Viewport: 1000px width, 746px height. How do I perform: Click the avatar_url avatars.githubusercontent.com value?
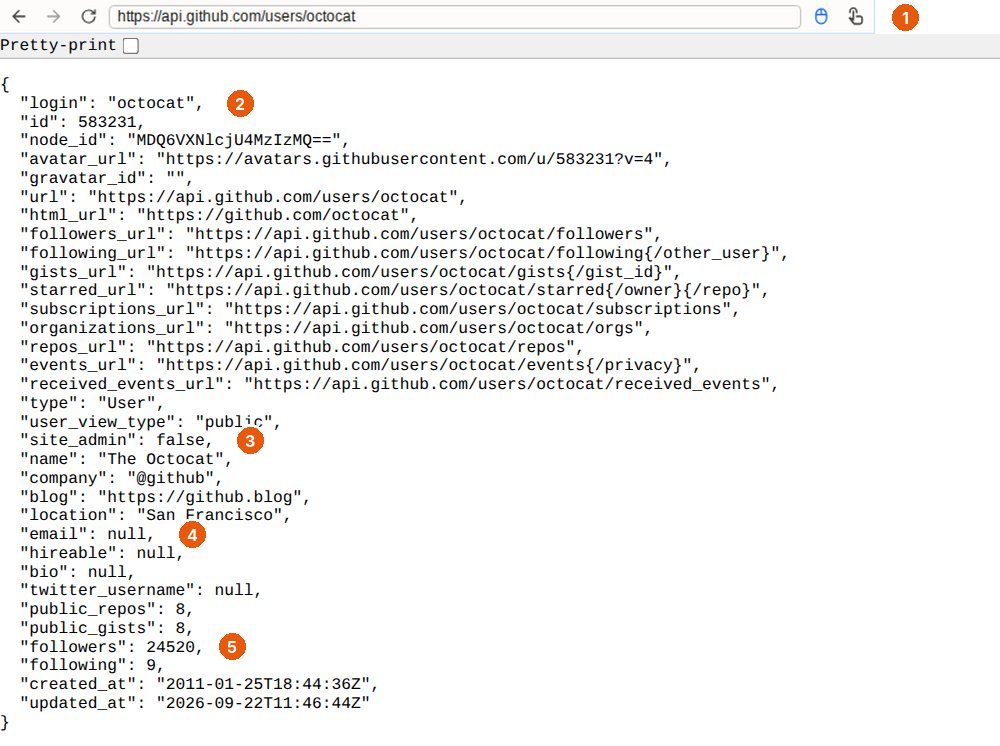pyautogui.click(x=409, y=159)
